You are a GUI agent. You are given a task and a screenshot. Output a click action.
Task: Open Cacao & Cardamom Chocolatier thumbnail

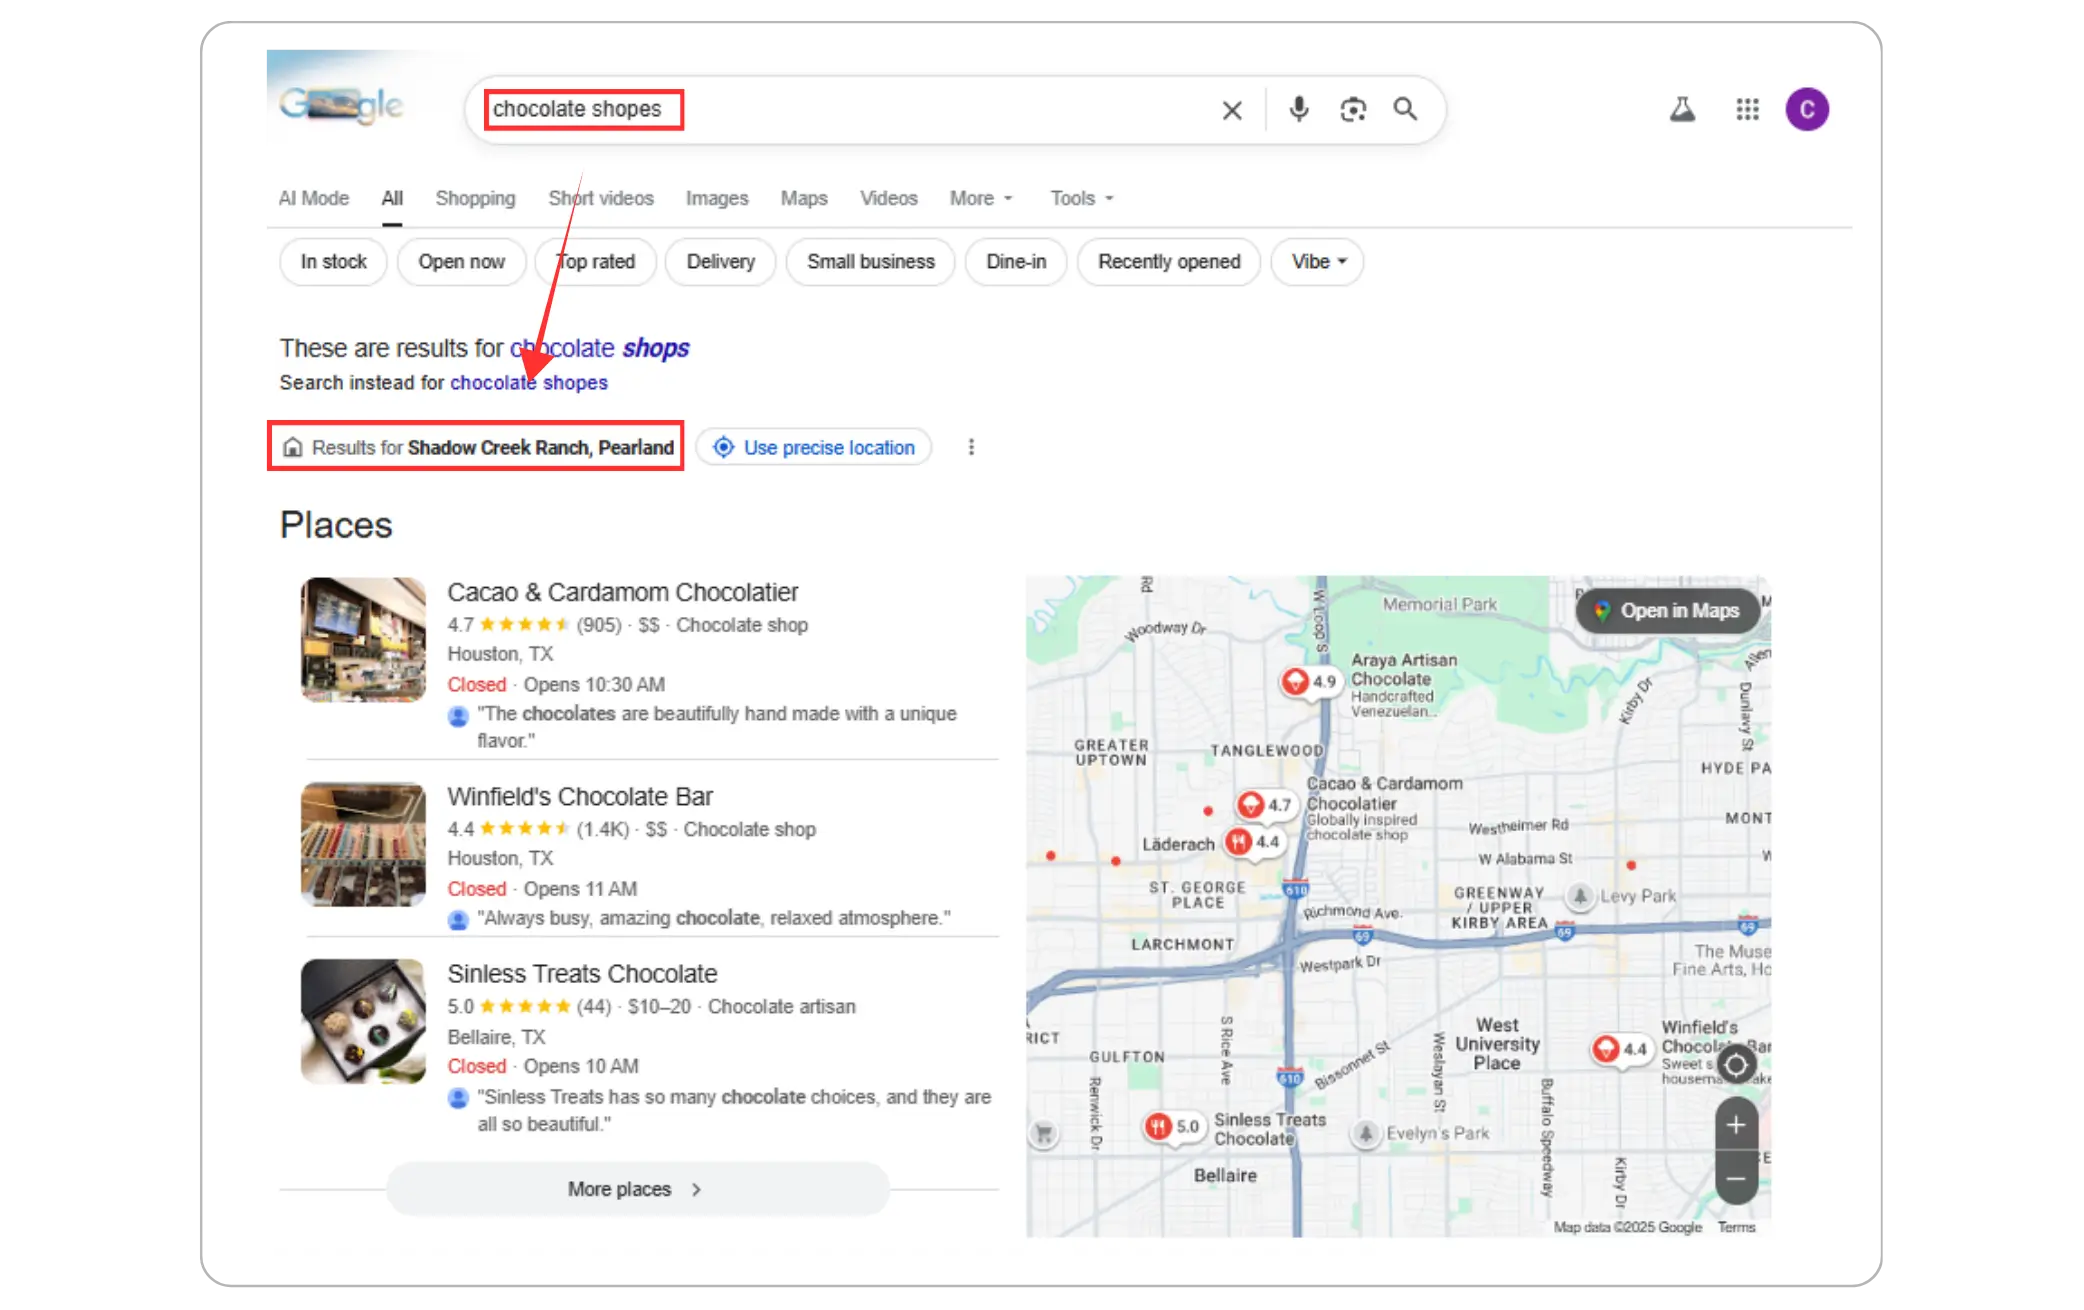(363, 640)
